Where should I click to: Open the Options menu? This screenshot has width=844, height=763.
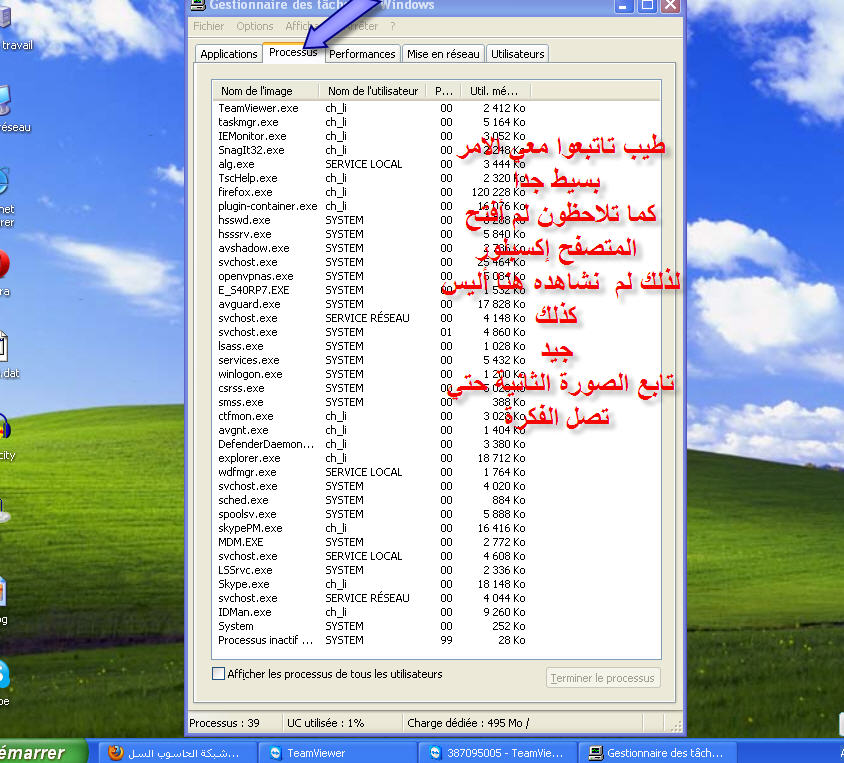[x=255, y=26]
